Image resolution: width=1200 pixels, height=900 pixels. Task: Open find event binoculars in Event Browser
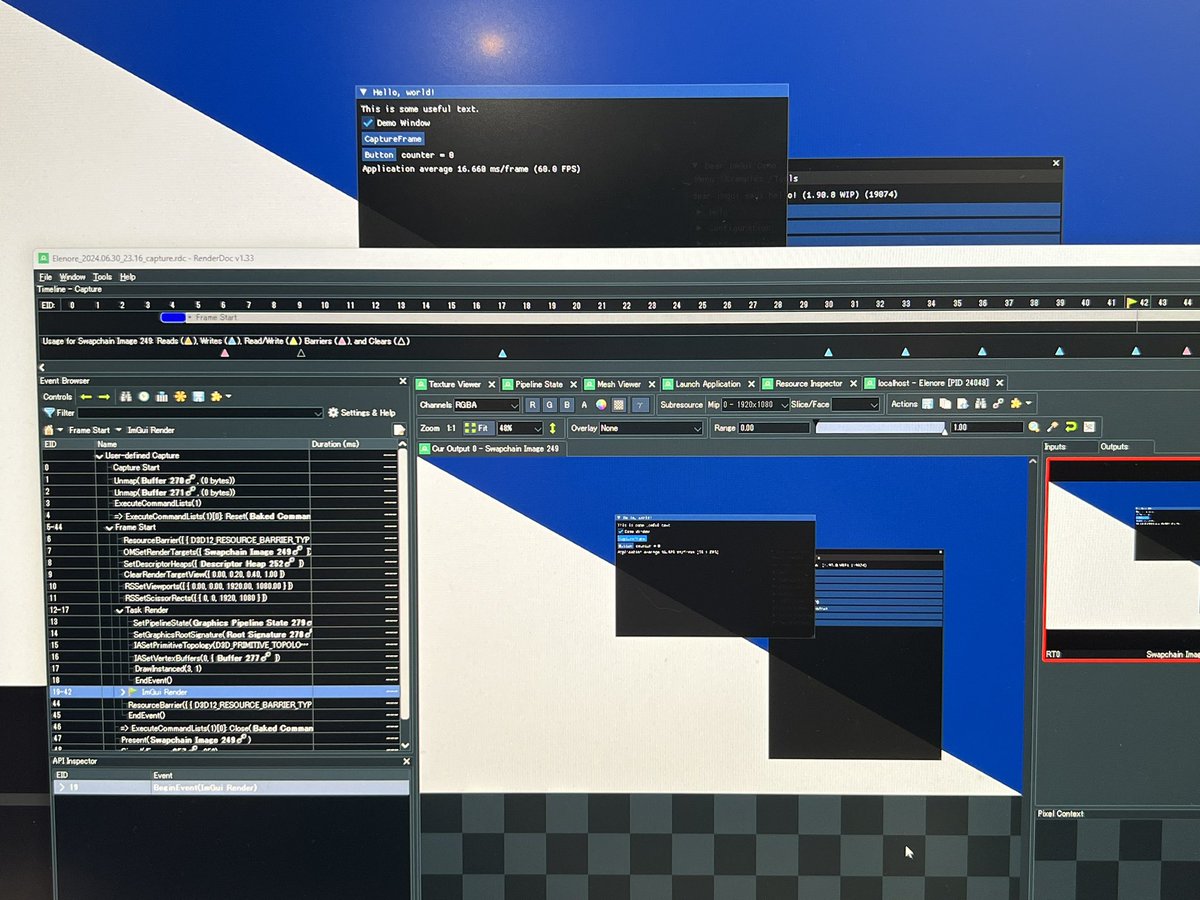[x=126, y=397]
